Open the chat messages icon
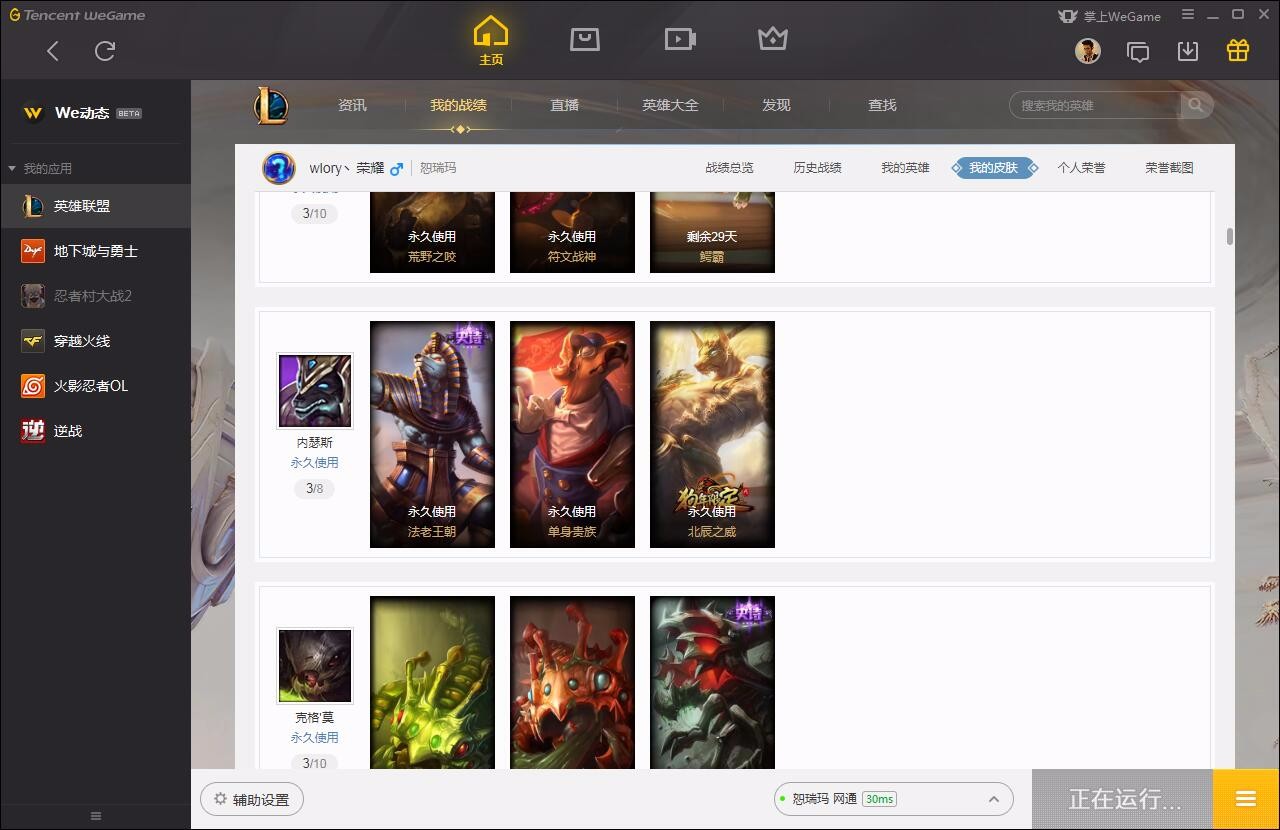The image size is (1280, 830). (1138, 51)
